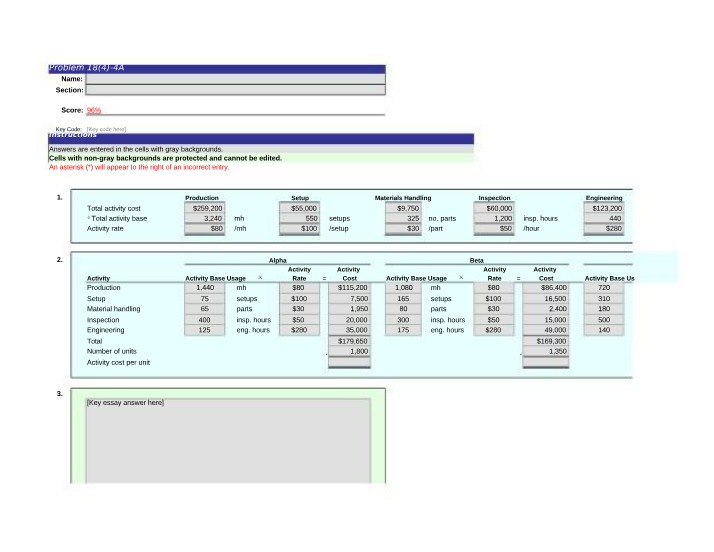
Task: Select Alpha Material handling cost 1,950
Action: [x=349, y=309]
